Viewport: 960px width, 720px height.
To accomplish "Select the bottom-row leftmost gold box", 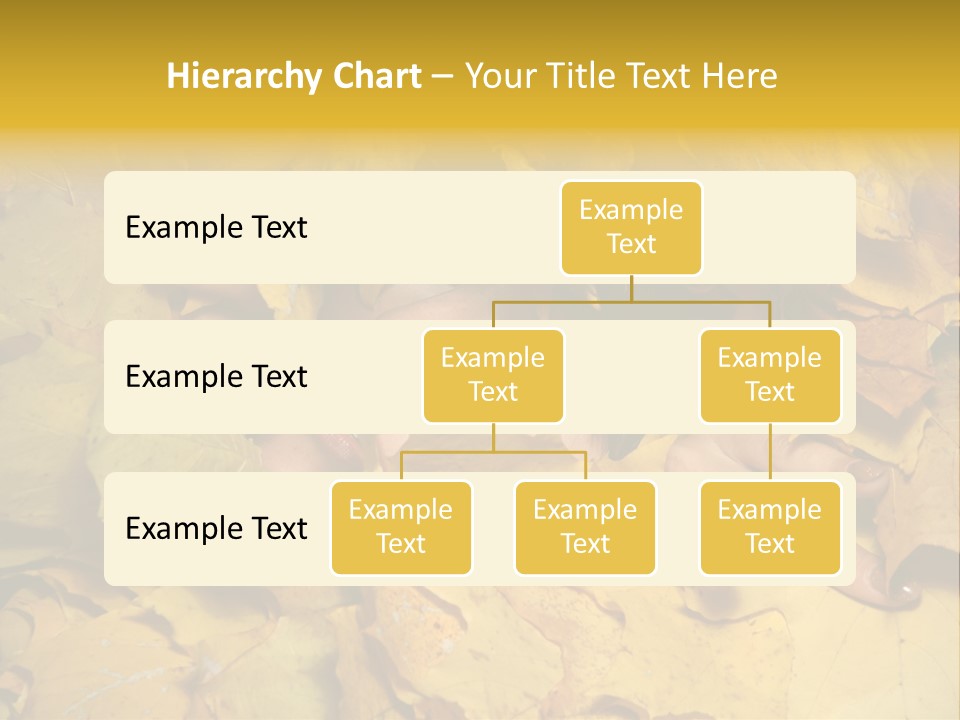I will (401, 527).
